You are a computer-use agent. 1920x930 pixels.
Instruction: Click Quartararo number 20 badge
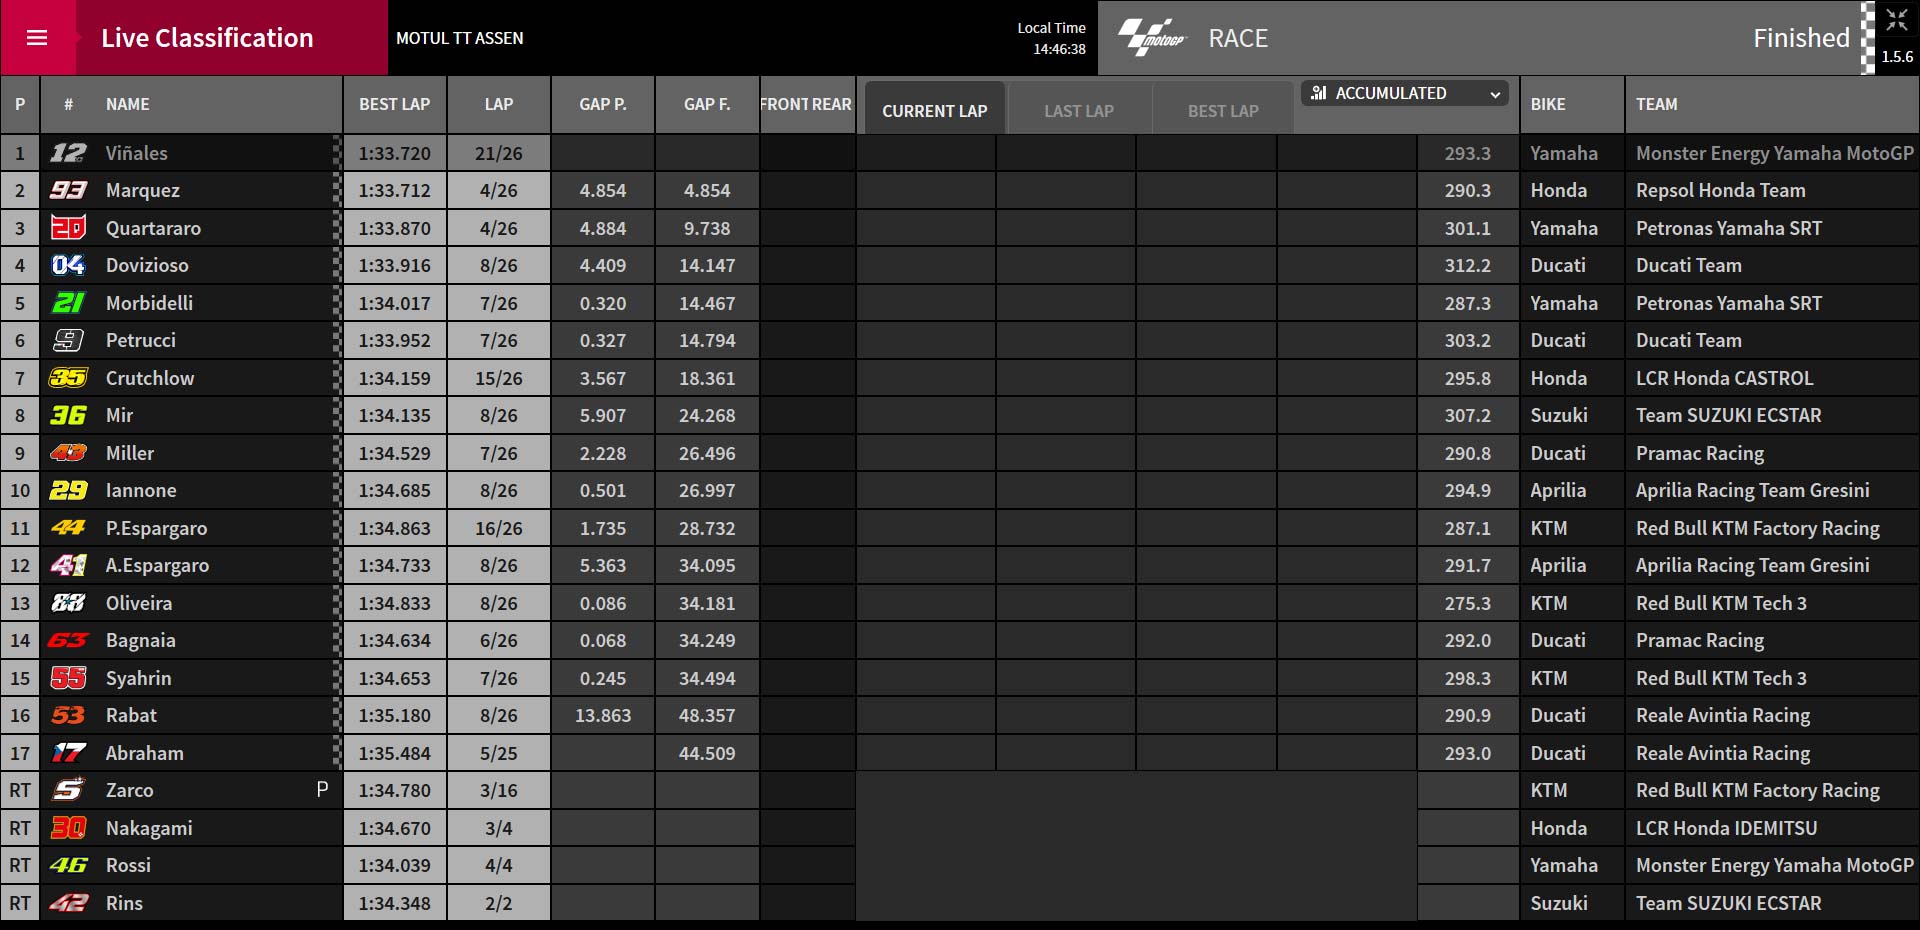(x=68, y=228)
